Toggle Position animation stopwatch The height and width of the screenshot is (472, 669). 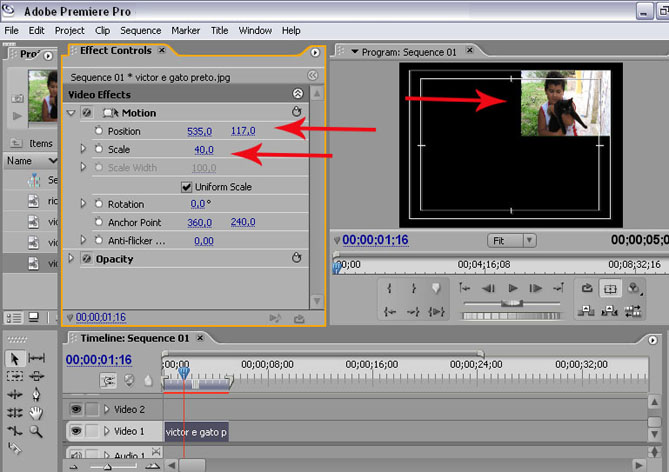click(98, 131)
